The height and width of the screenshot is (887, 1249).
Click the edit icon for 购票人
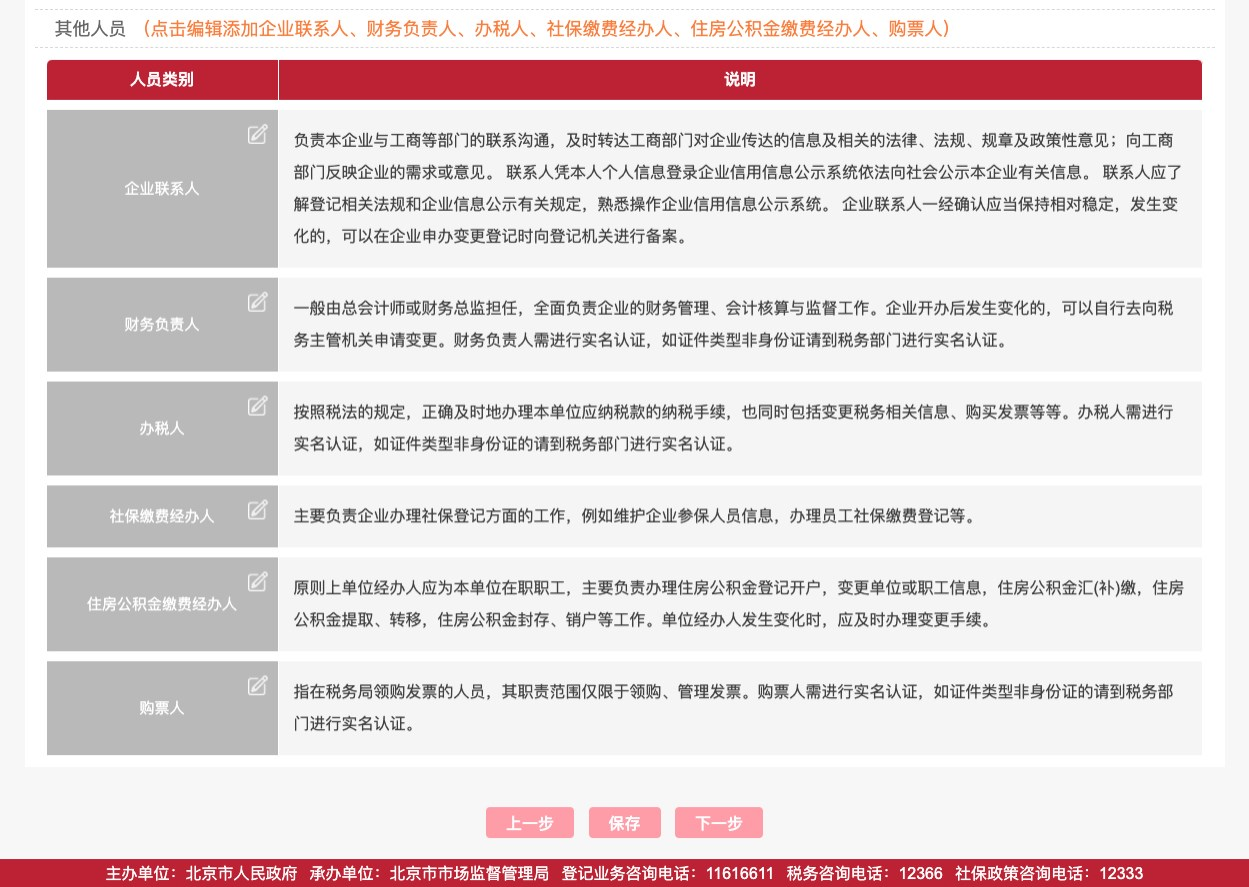pyautogui.click(x=257, y=685)
